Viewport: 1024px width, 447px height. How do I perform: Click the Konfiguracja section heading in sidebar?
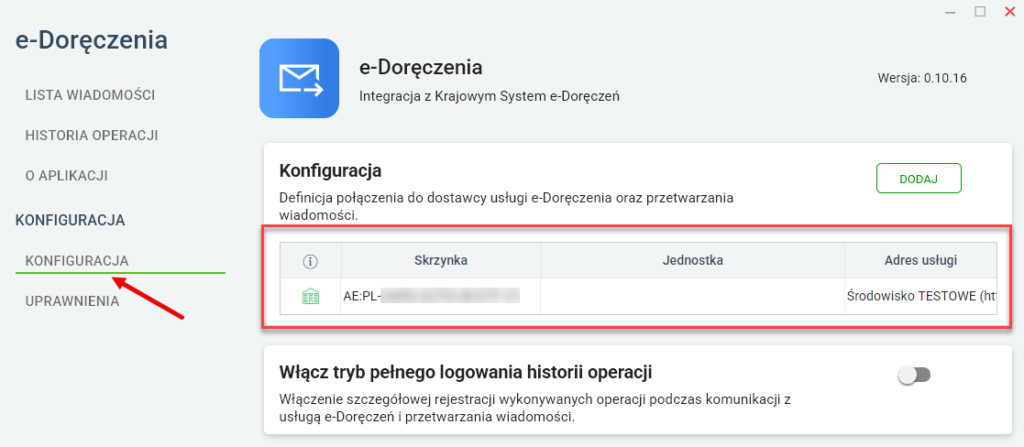point(70,220)
